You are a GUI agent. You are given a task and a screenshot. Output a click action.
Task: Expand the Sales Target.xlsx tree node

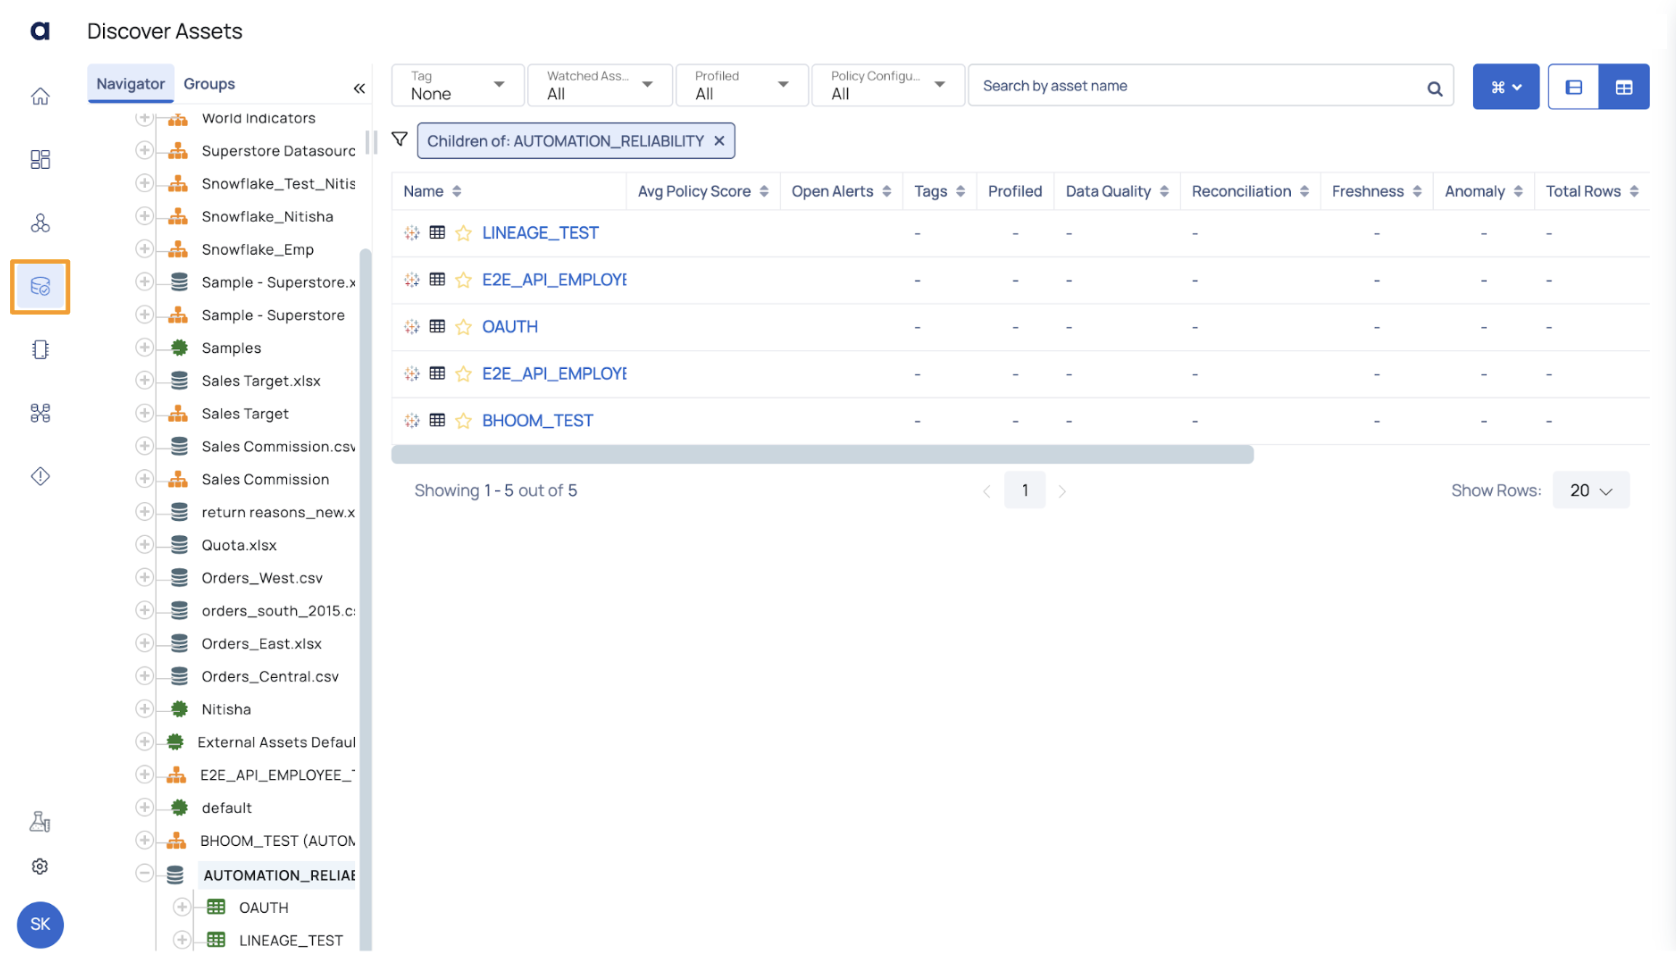click(145, 380)
